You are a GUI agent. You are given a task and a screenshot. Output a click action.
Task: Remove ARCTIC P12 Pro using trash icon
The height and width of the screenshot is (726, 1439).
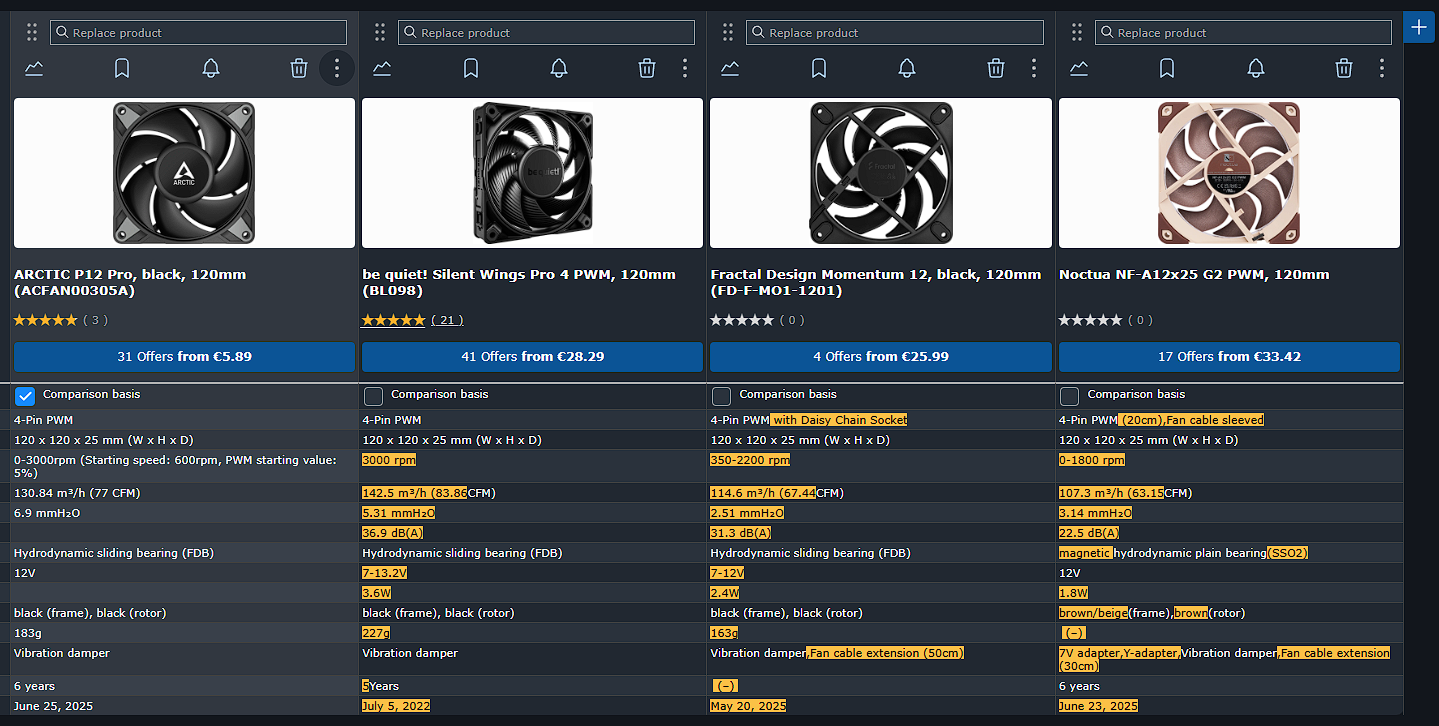[298, 68]
